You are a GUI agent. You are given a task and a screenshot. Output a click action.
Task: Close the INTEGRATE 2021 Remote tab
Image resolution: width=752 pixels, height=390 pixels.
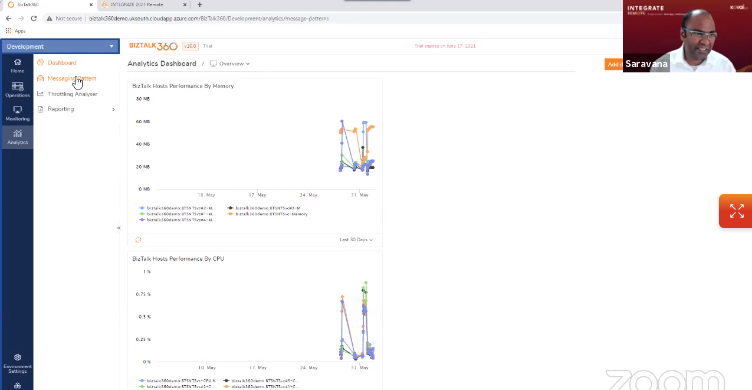[185, 5]
